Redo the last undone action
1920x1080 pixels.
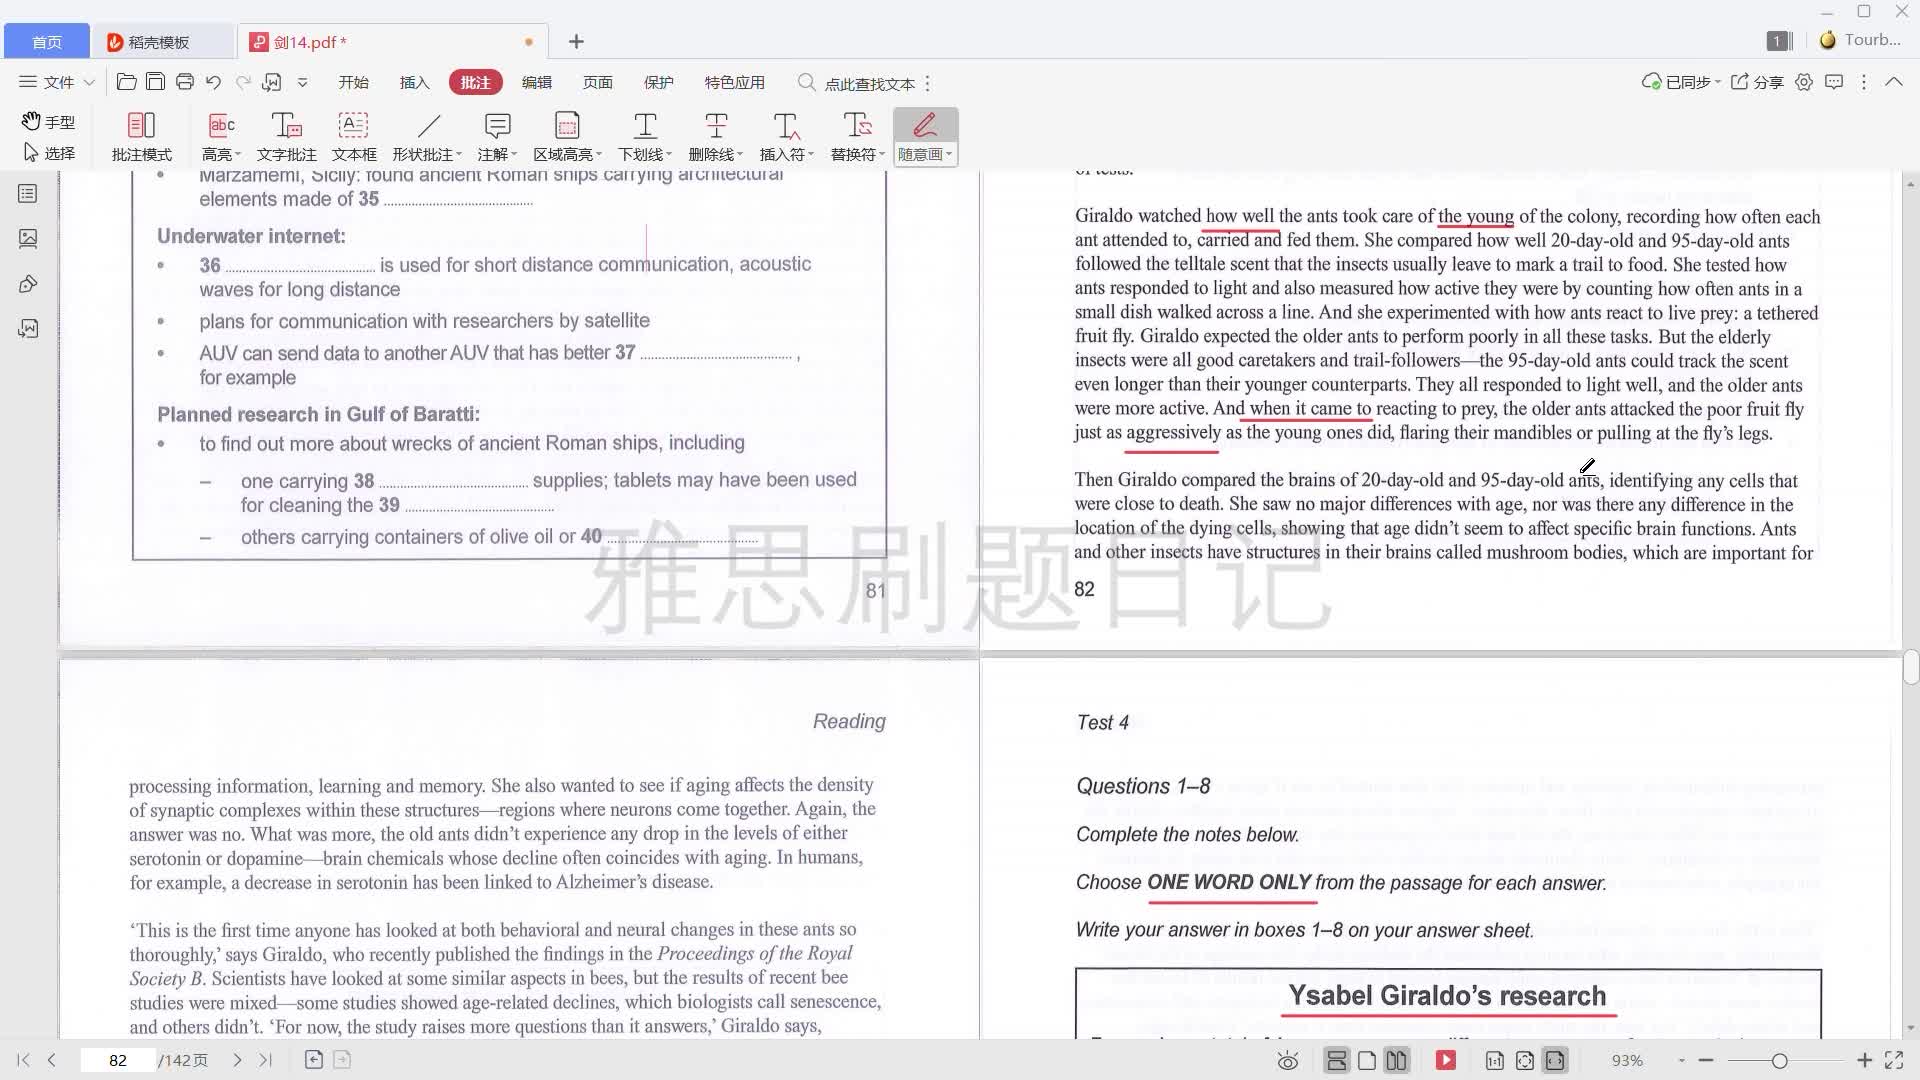(243, 82)
